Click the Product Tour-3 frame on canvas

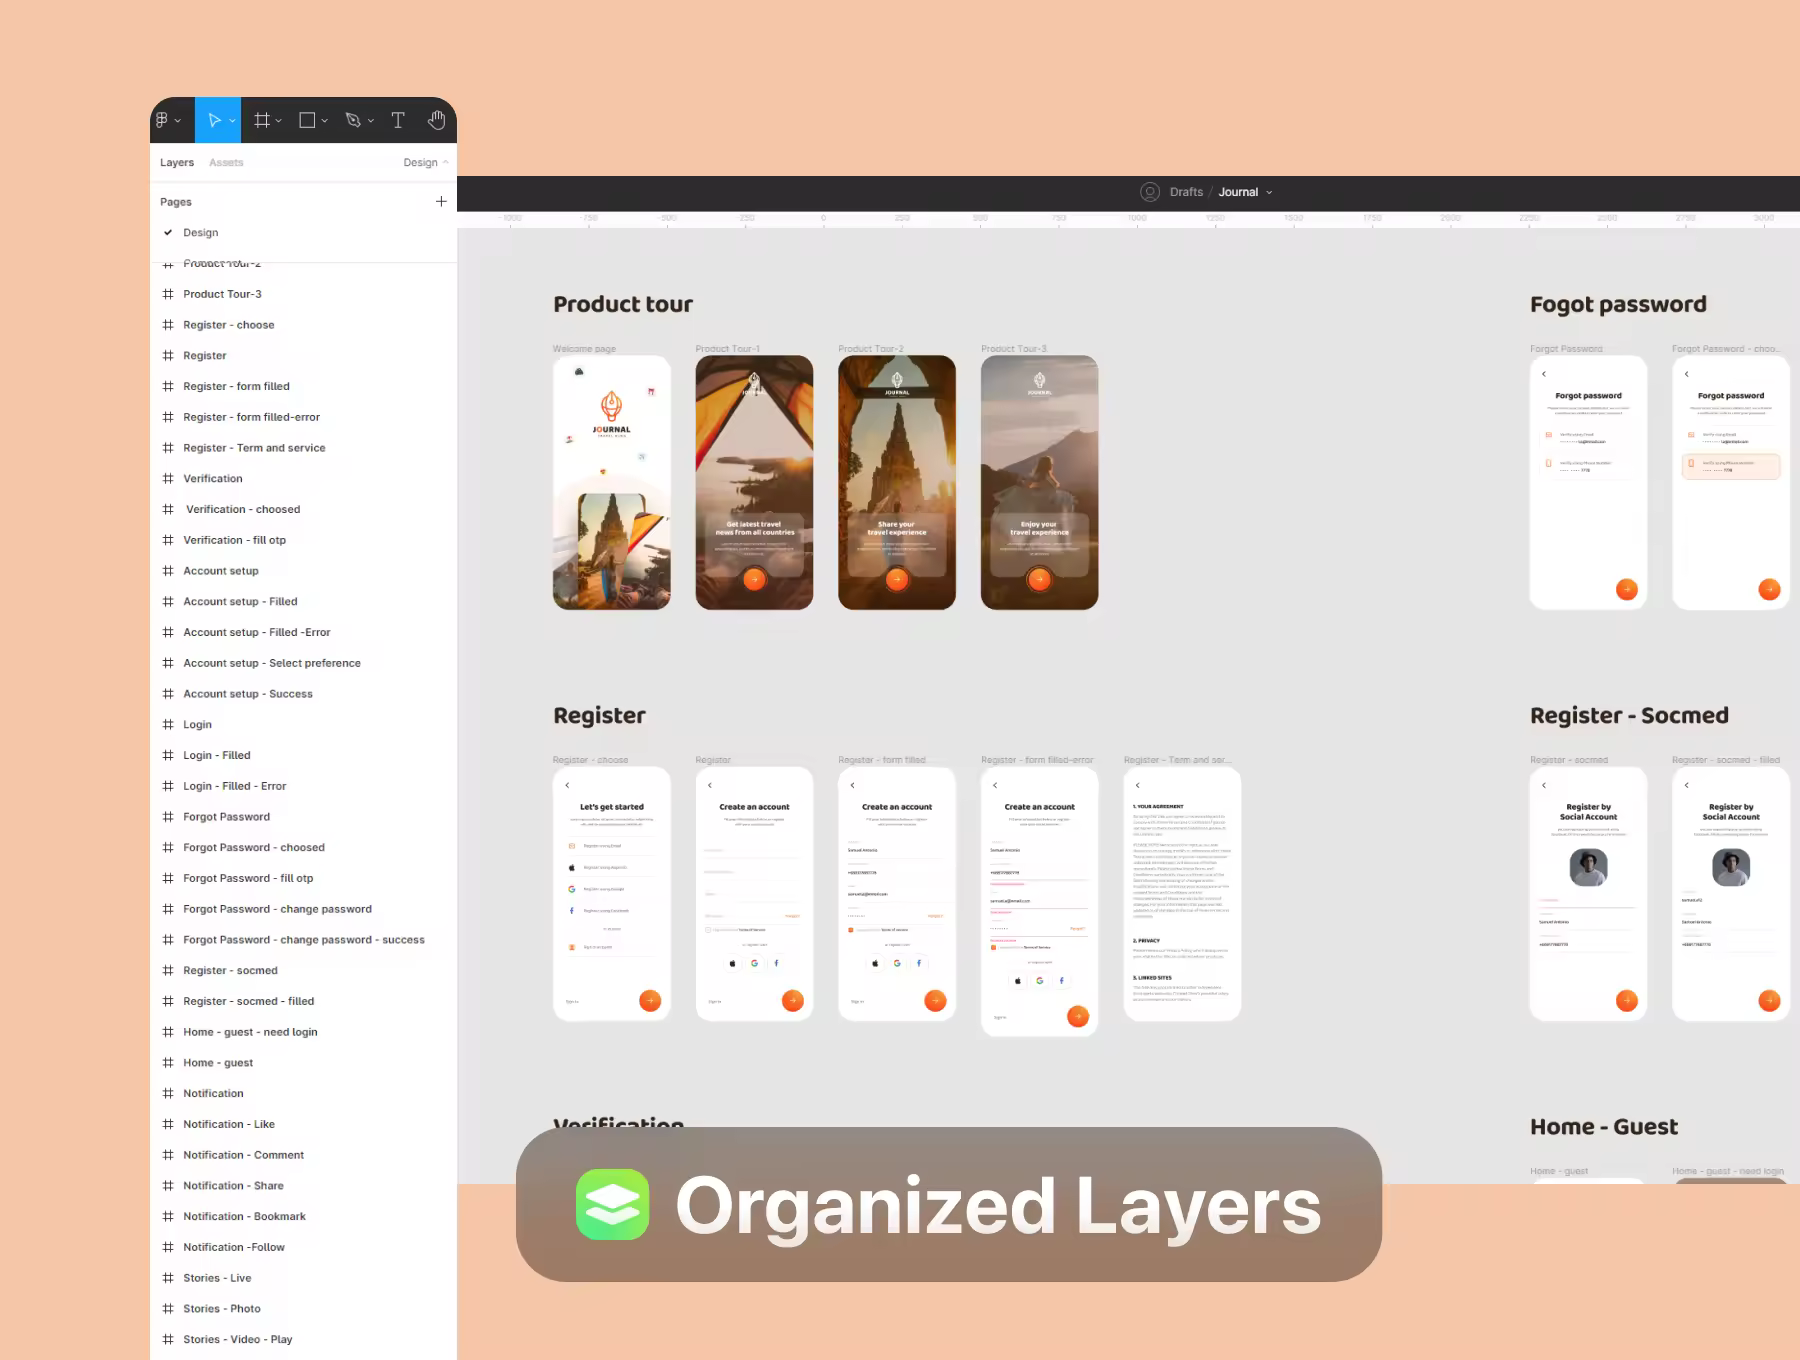coord(1039,482)
